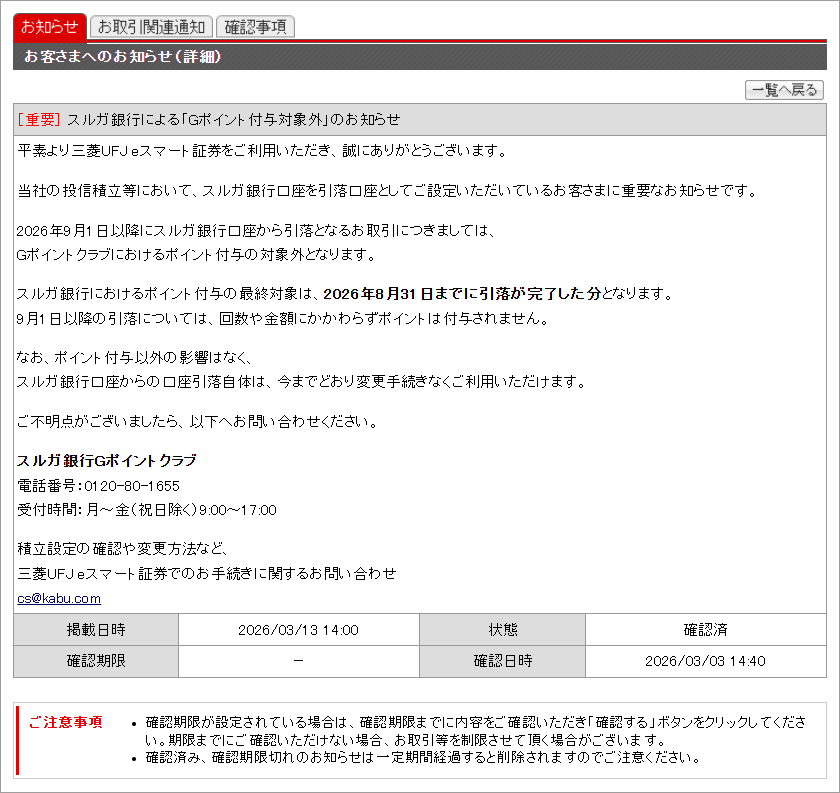Click the 一覧へ戻る button
840x793 pixels.
point(785,89)
